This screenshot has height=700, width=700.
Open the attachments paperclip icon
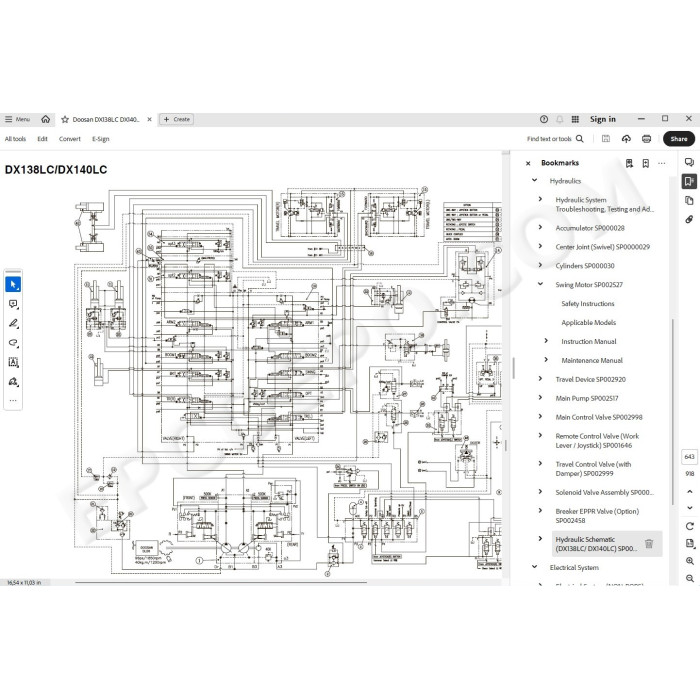click(689, 219)
